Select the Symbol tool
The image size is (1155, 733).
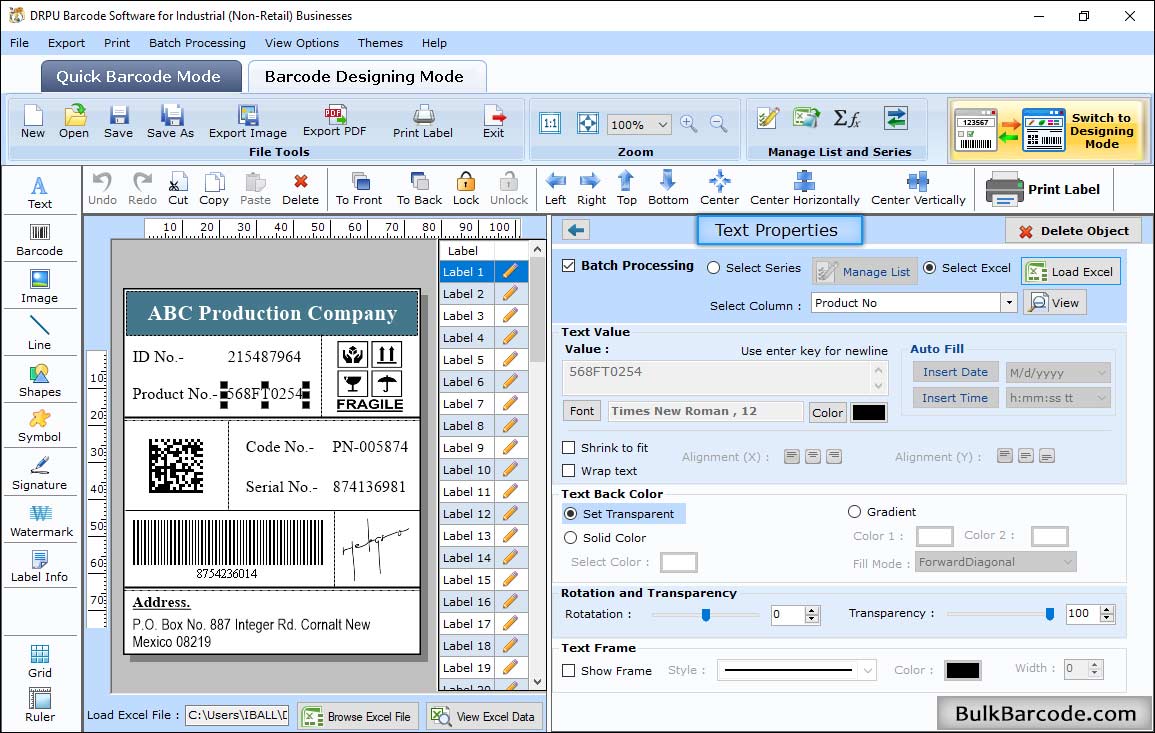point(40,427)
